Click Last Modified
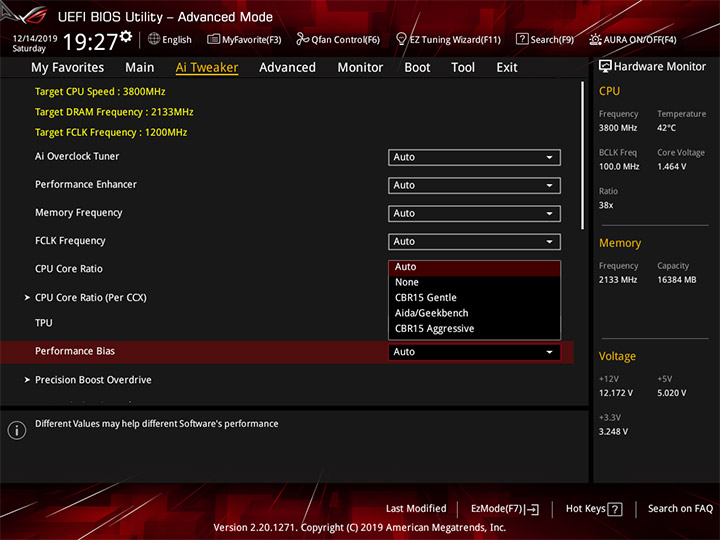The height and width of the screenshot is (540, 720). tap(416, 509)
